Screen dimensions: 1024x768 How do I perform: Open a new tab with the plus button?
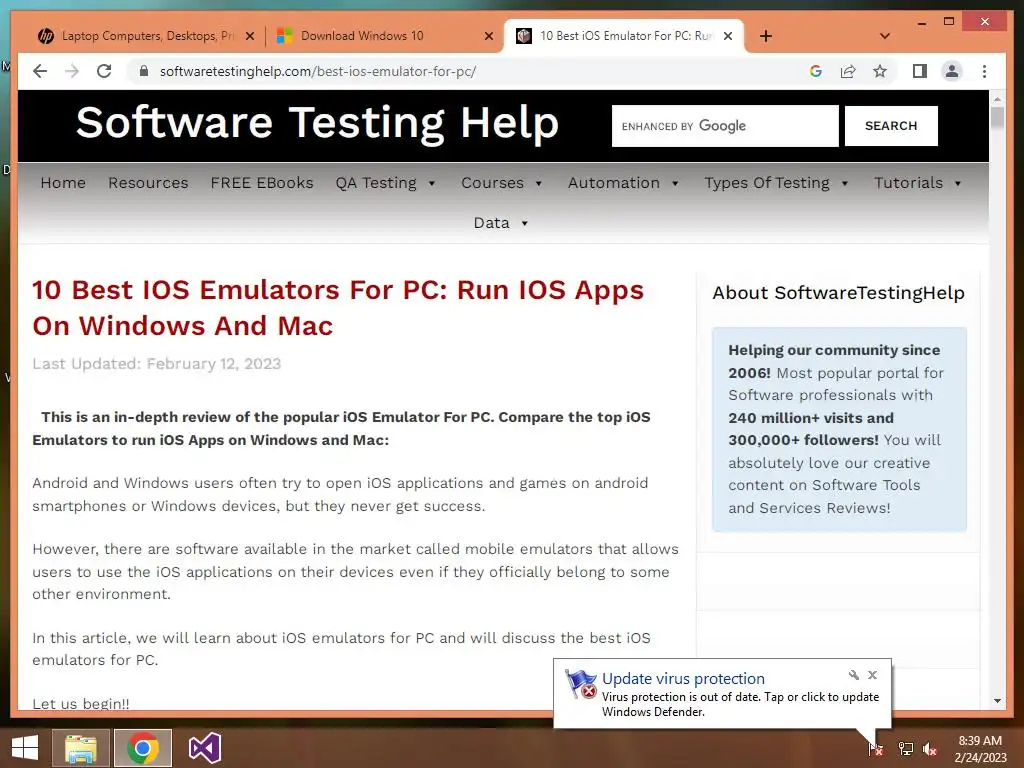(x=766, y=36)
